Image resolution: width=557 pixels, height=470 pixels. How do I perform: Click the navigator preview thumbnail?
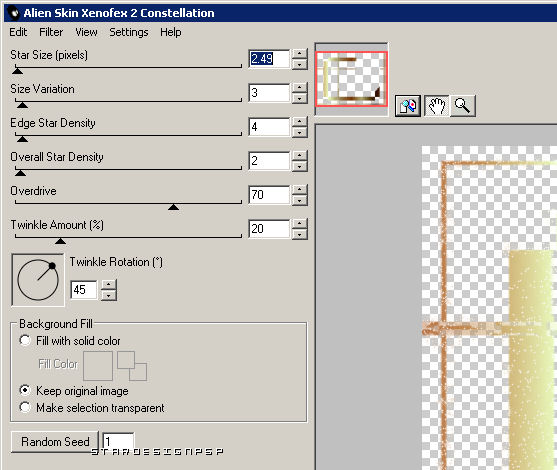351,79
